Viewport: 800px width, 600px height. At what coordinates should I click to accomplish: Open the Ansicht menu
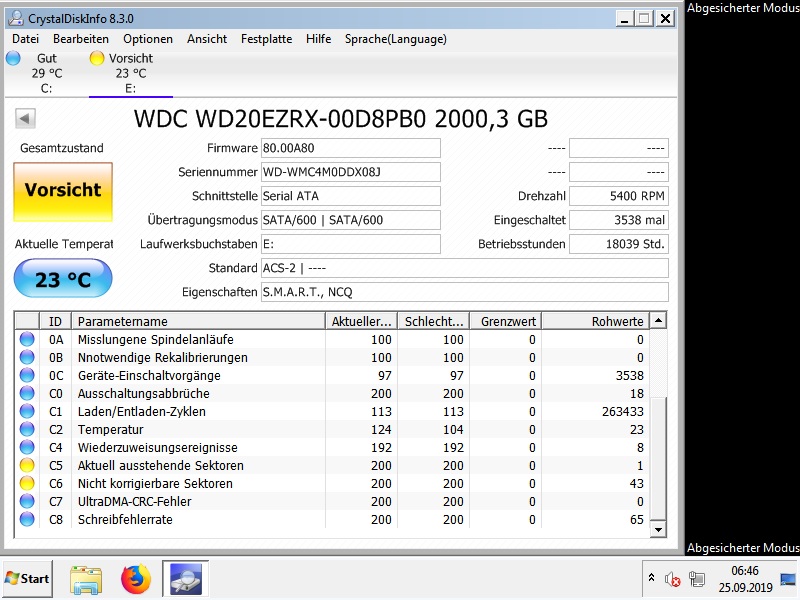[x=207, y=39]
